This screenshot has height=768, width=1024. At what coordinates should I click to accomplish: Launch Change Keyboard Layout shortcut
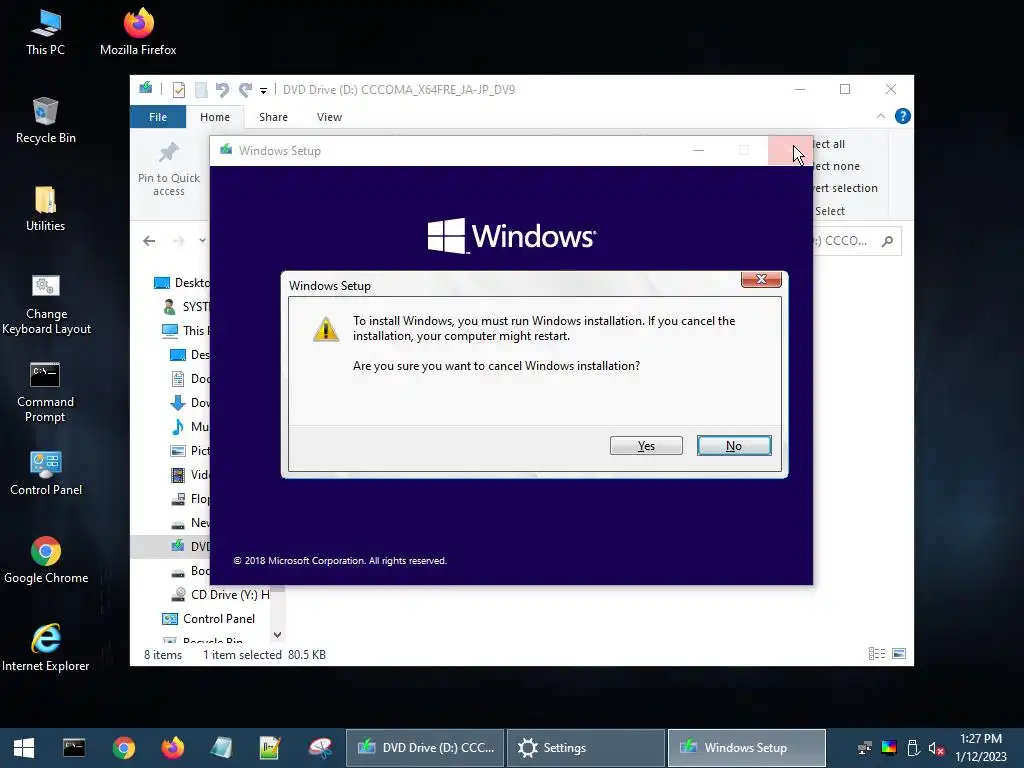(x=46, y=304)
